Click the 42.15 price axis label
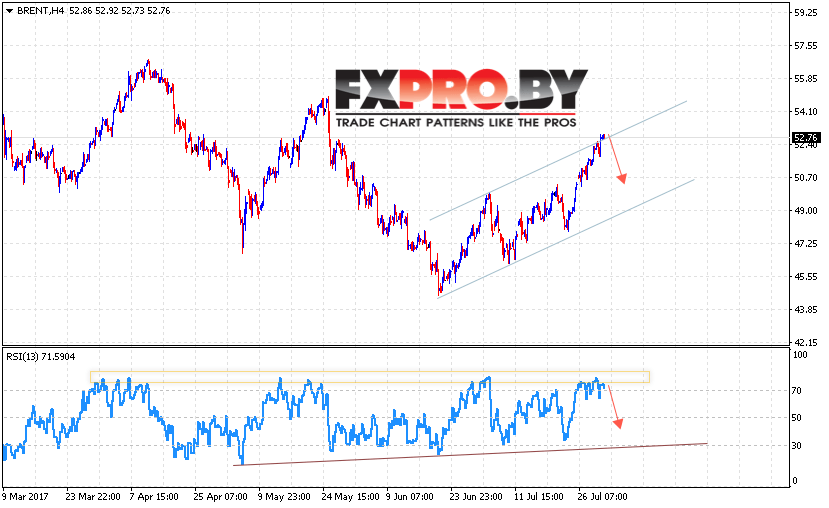829x508 pixels. pos(806,343)
